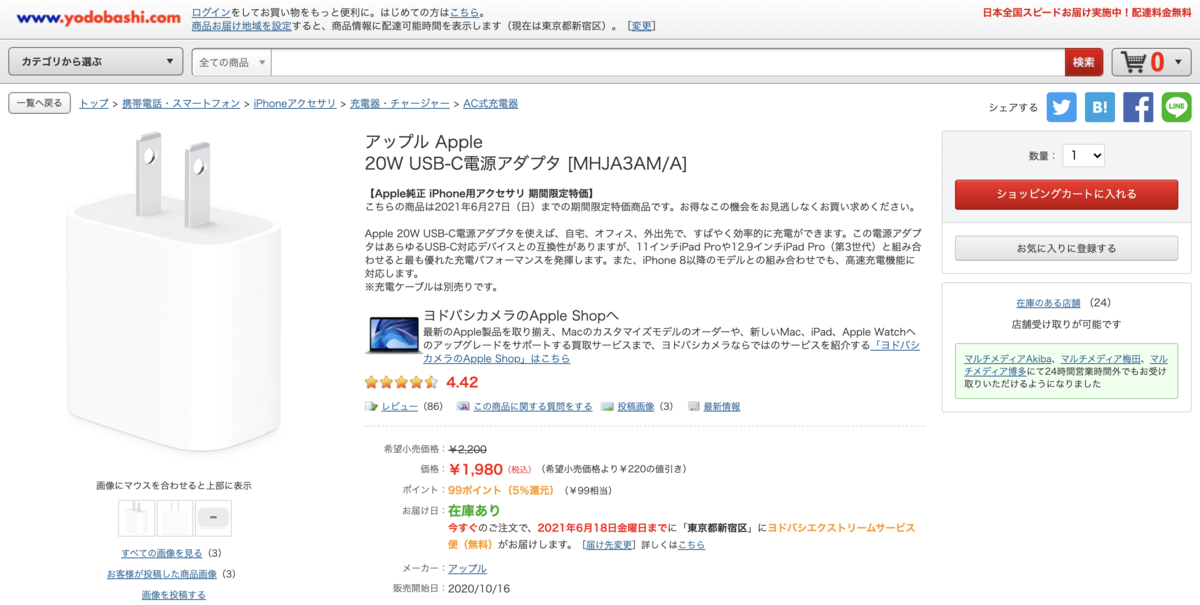Share the product on LINE
Viewport: 1200px width, 605px height.
(x=1176, y=107)
